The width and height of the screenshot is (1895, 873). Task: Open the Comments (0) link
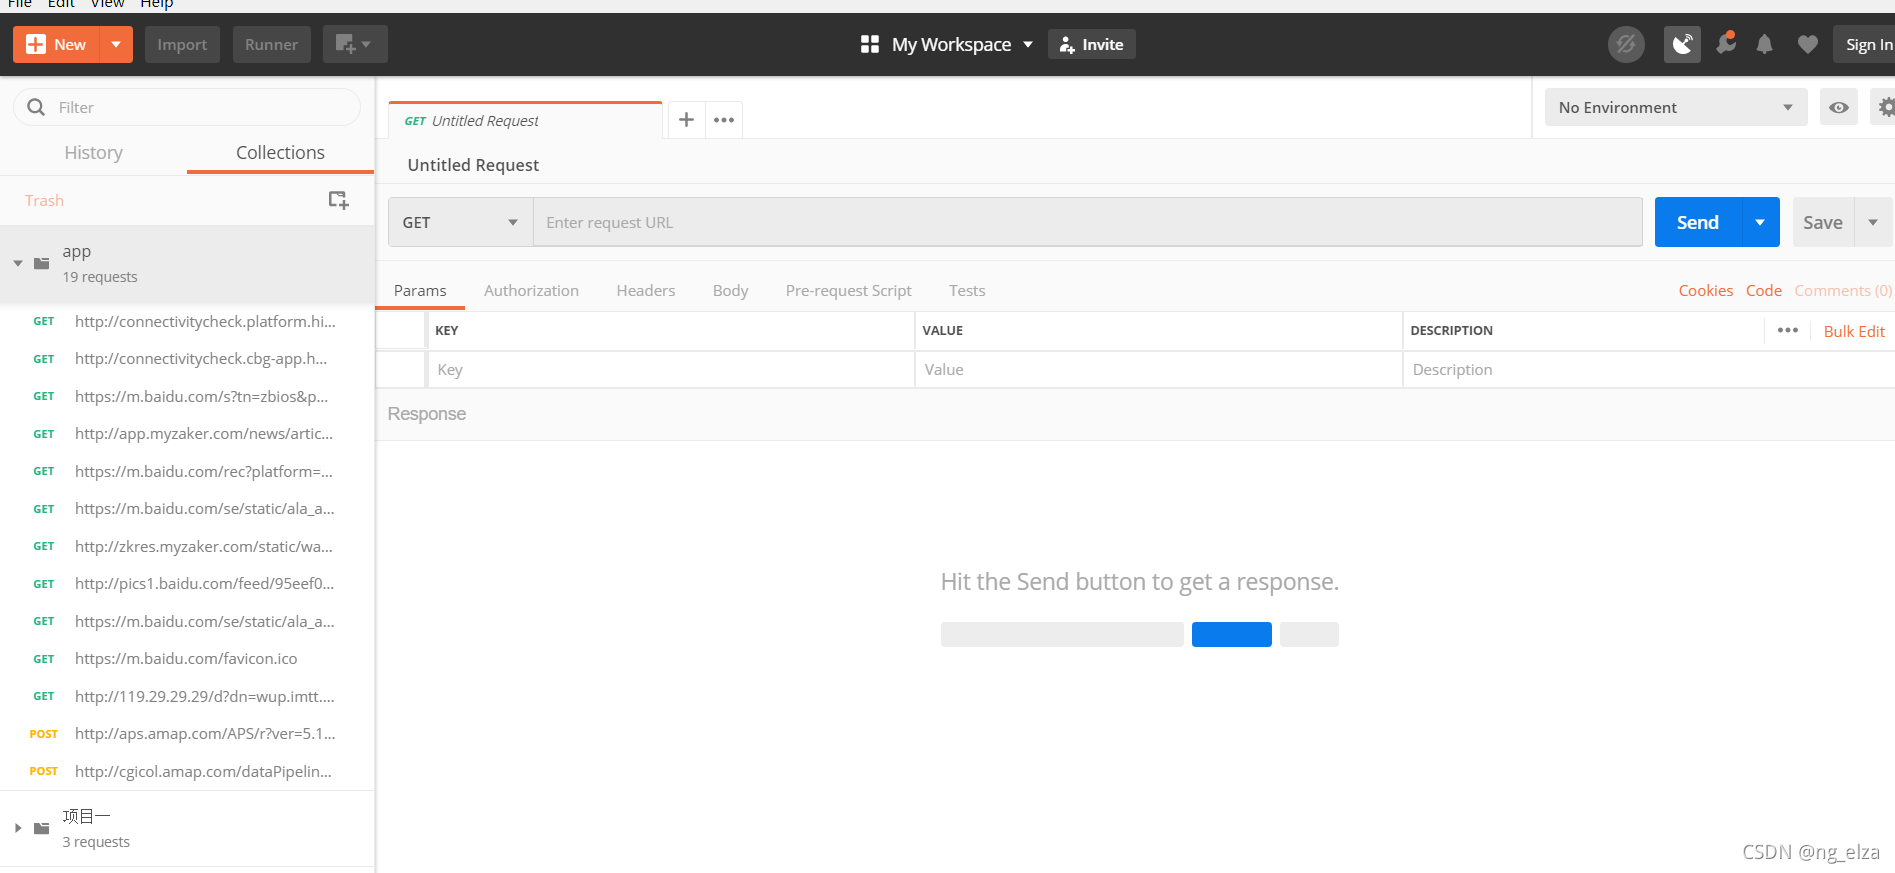point(1843,290)
